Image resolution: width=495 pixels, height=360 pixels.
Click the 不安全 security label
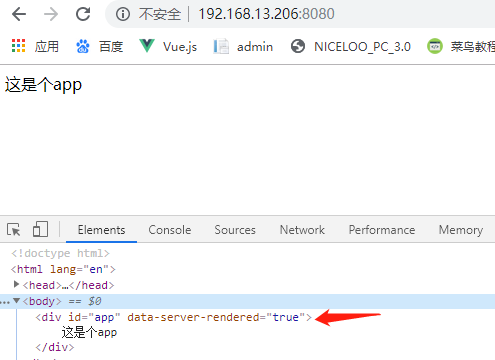160,14
